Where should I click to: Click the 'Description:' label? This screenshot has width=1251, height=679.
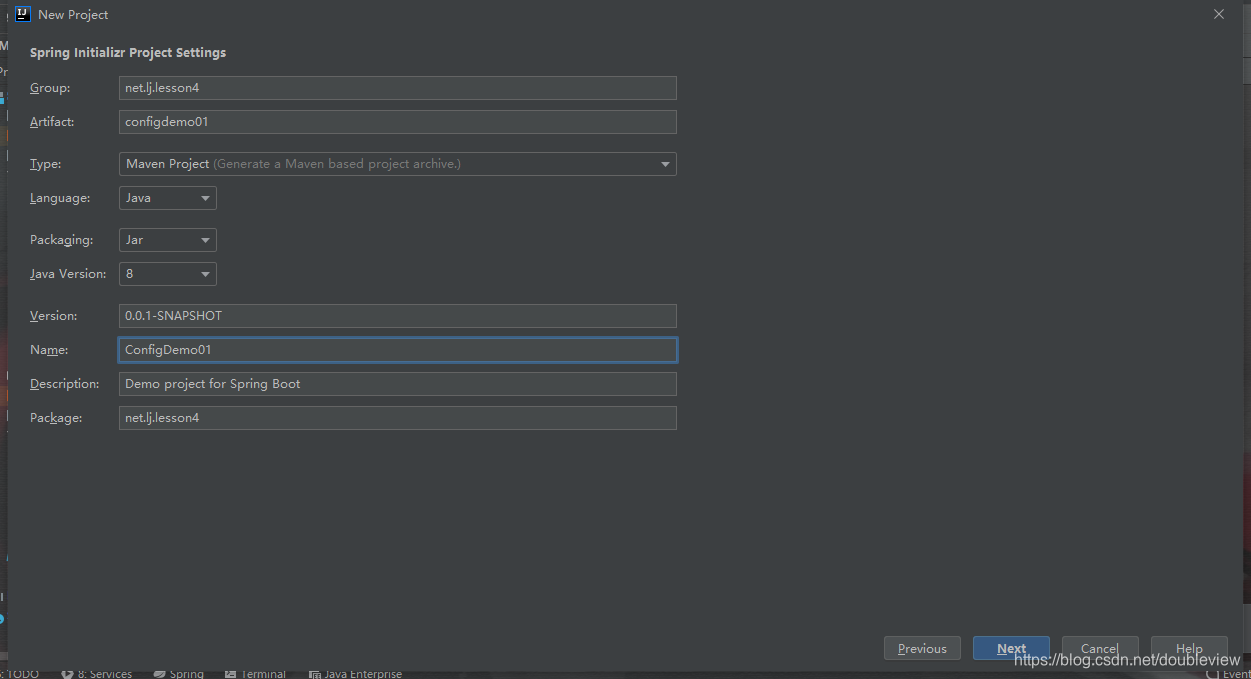[x=65, y=384]
